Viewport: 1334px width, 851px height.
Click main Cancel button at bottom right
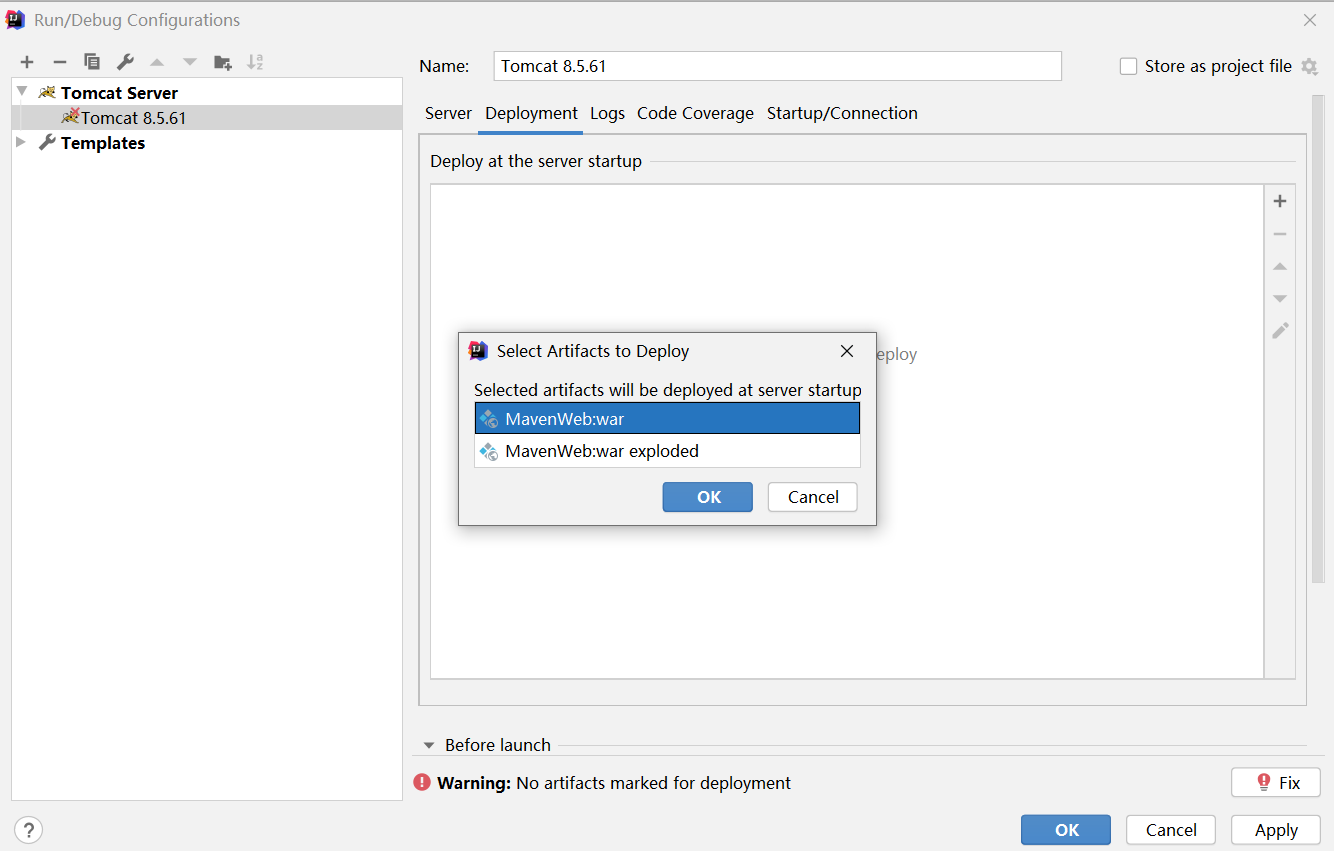pyautogui.click(x=1171, y=830)
